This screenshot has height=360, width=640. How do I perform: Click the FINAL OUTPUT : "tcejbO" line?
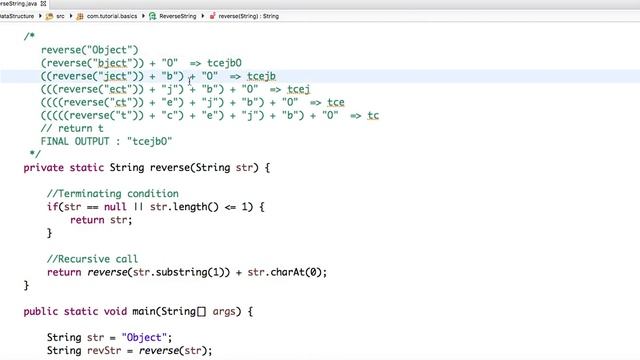click(107, 141)
